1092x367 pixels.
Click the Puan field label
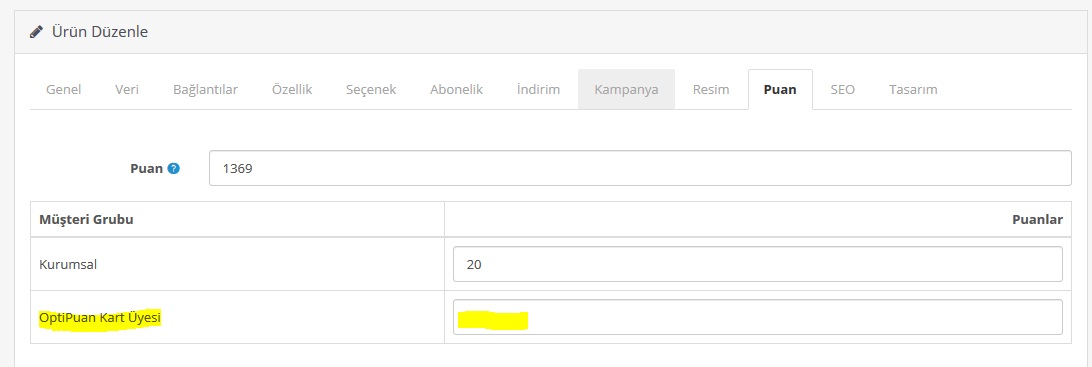pyautogui.click(x=146, y=169)
